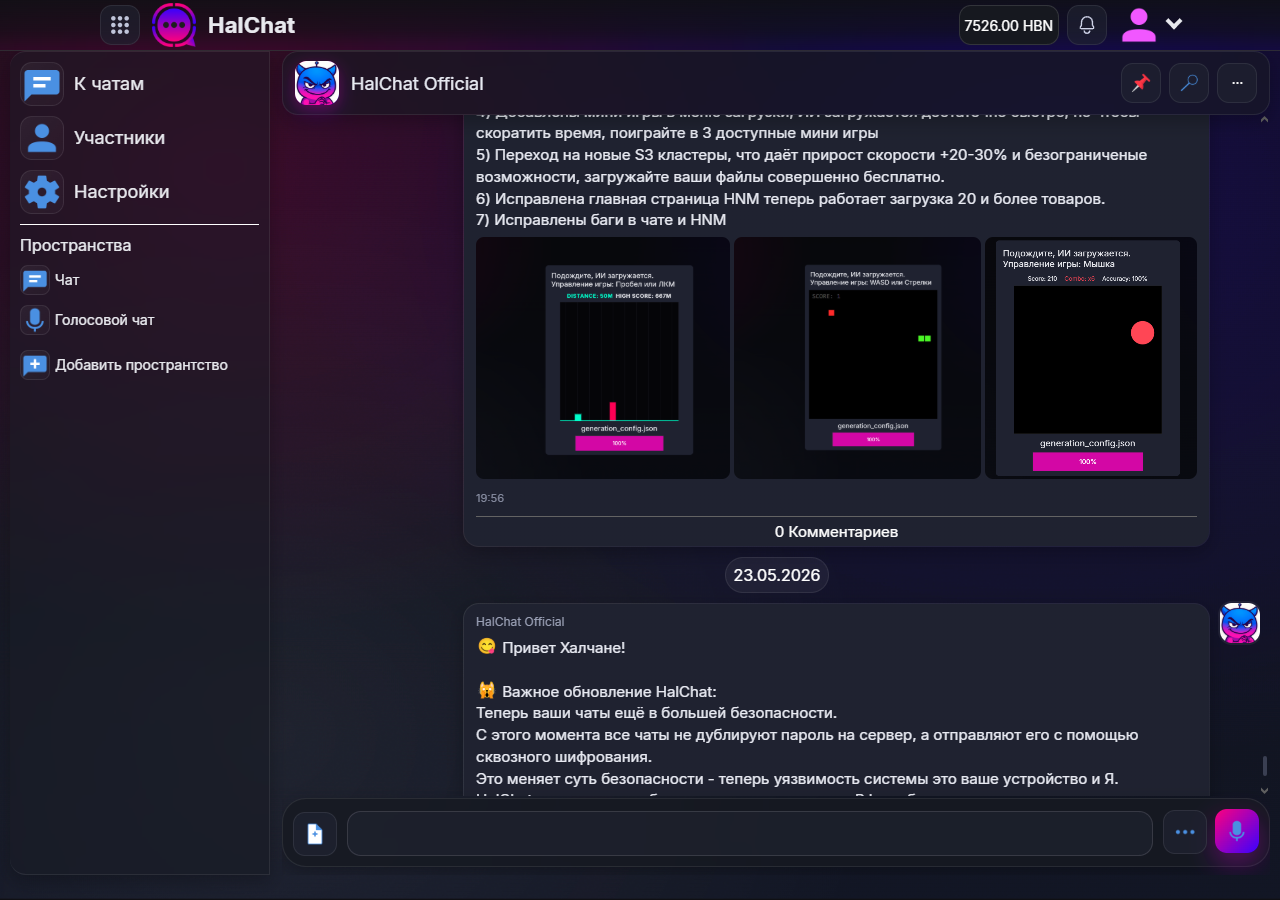Expand the user profile dropdown arrow
Viewport: 1280px width, 900px height.
point(1175,24)
